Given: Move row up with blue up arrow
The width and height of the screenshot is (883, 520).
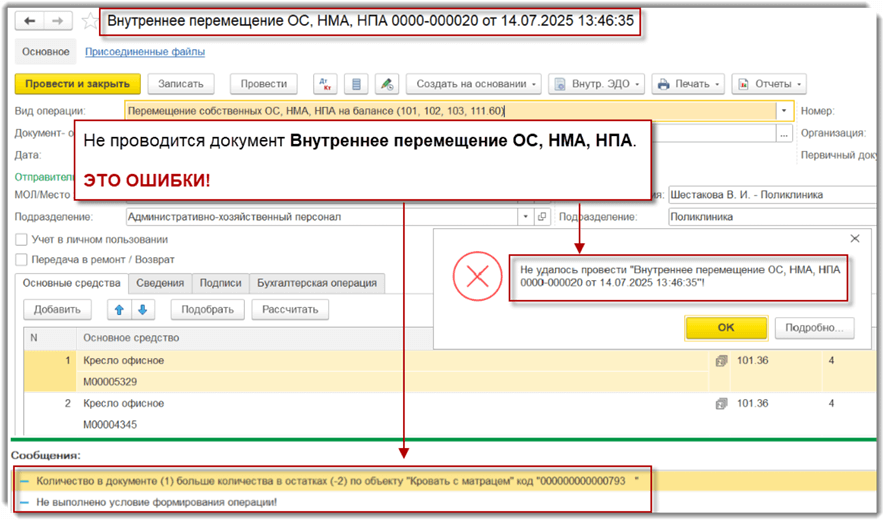Looking at the screenshot, I should click(x=119, y=309).
